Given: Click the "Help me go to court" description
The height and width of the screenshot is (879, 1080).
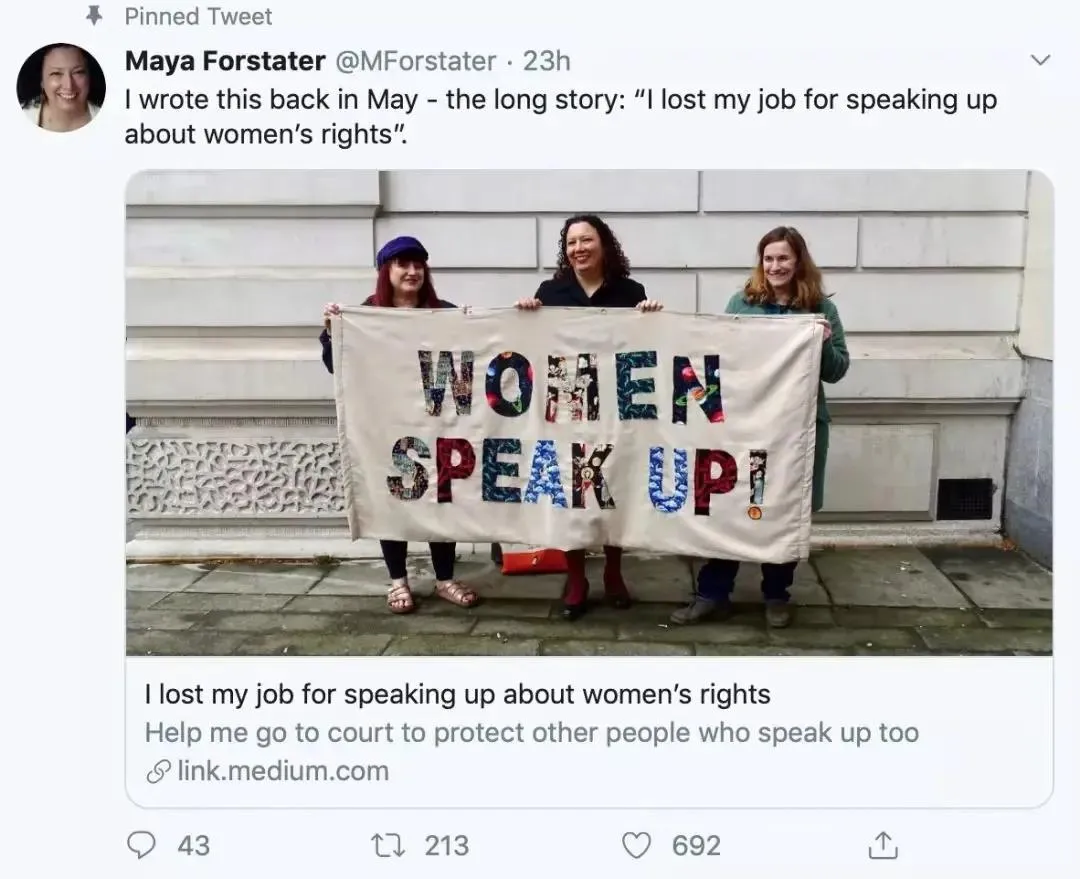Looking at the screenshot, I should pyautogui.click(x=531, y=733).
